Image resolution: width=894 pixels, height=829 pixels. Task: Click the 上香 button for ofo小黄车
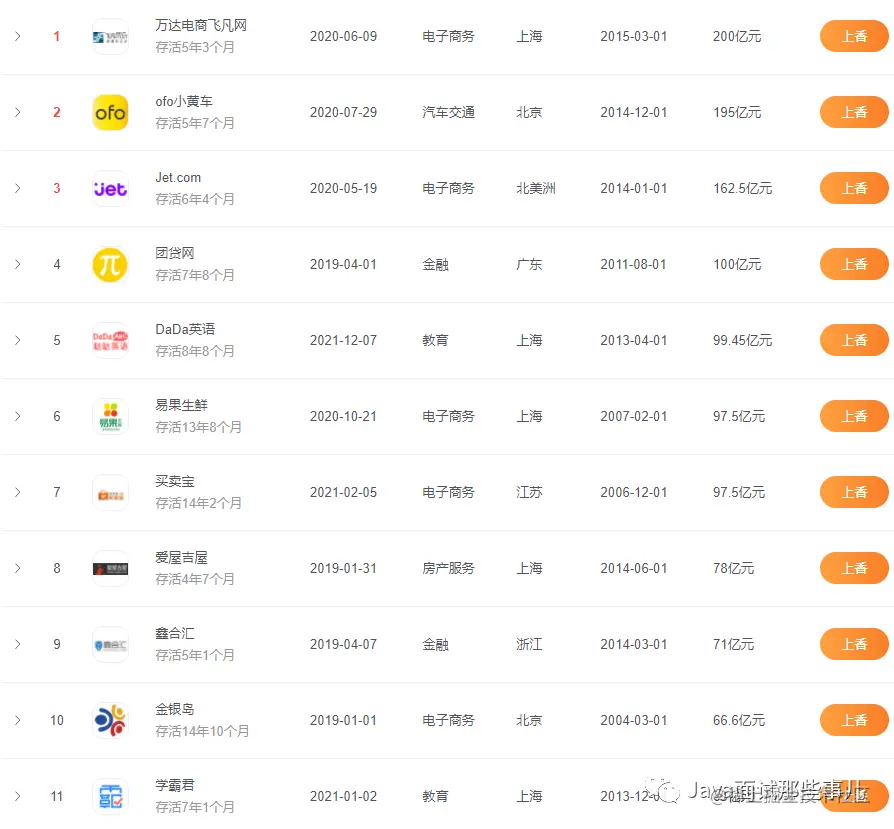(x=855, y=112)
